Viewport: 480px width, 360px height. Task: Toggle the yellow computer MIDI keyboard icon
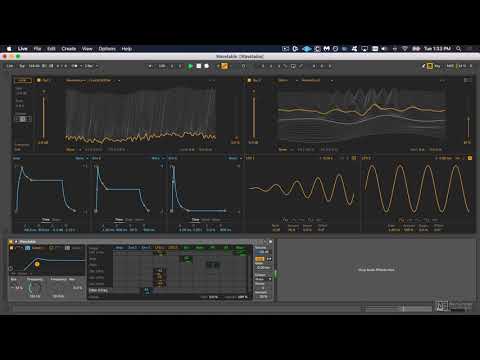pyautogui.click(x=430, y=66)
